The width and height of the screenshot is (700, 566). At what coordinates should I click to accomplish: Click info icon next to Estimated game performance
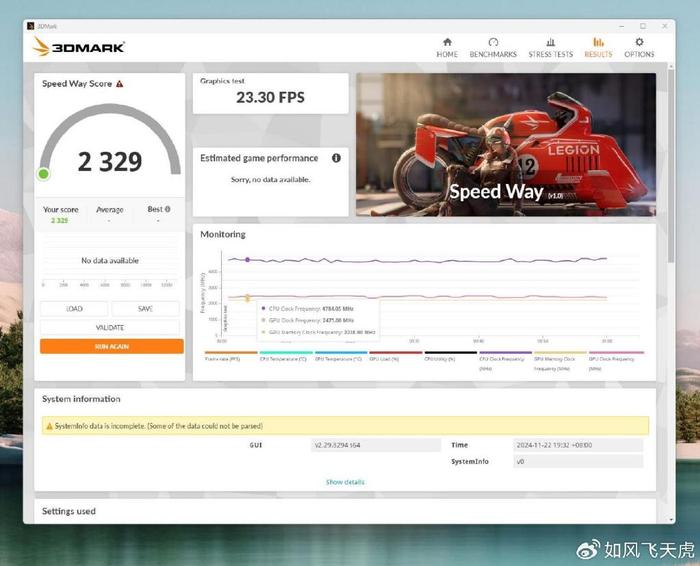click(336, 158)
